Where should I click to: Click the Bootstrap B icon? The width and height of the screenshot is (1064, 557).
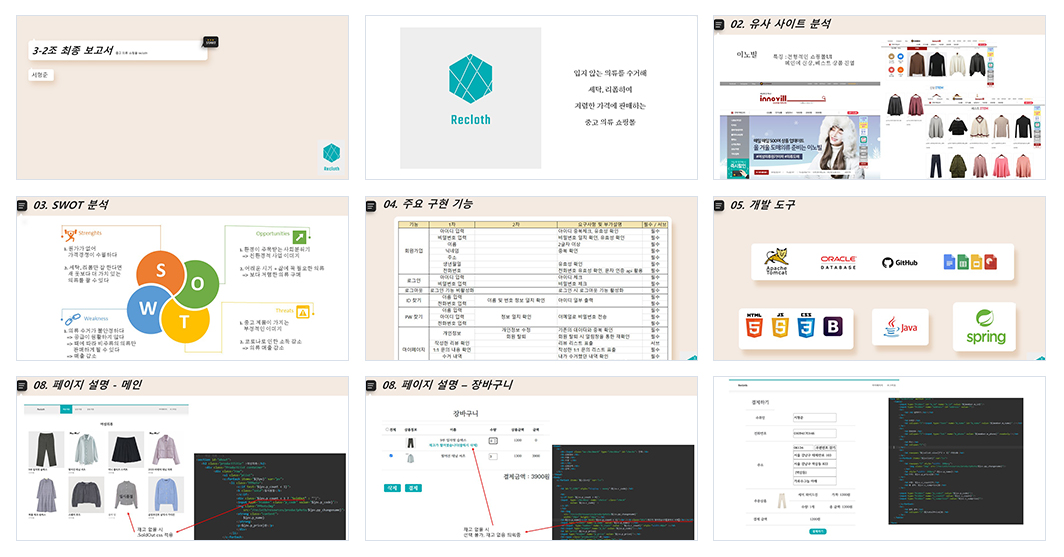point(832,327)
